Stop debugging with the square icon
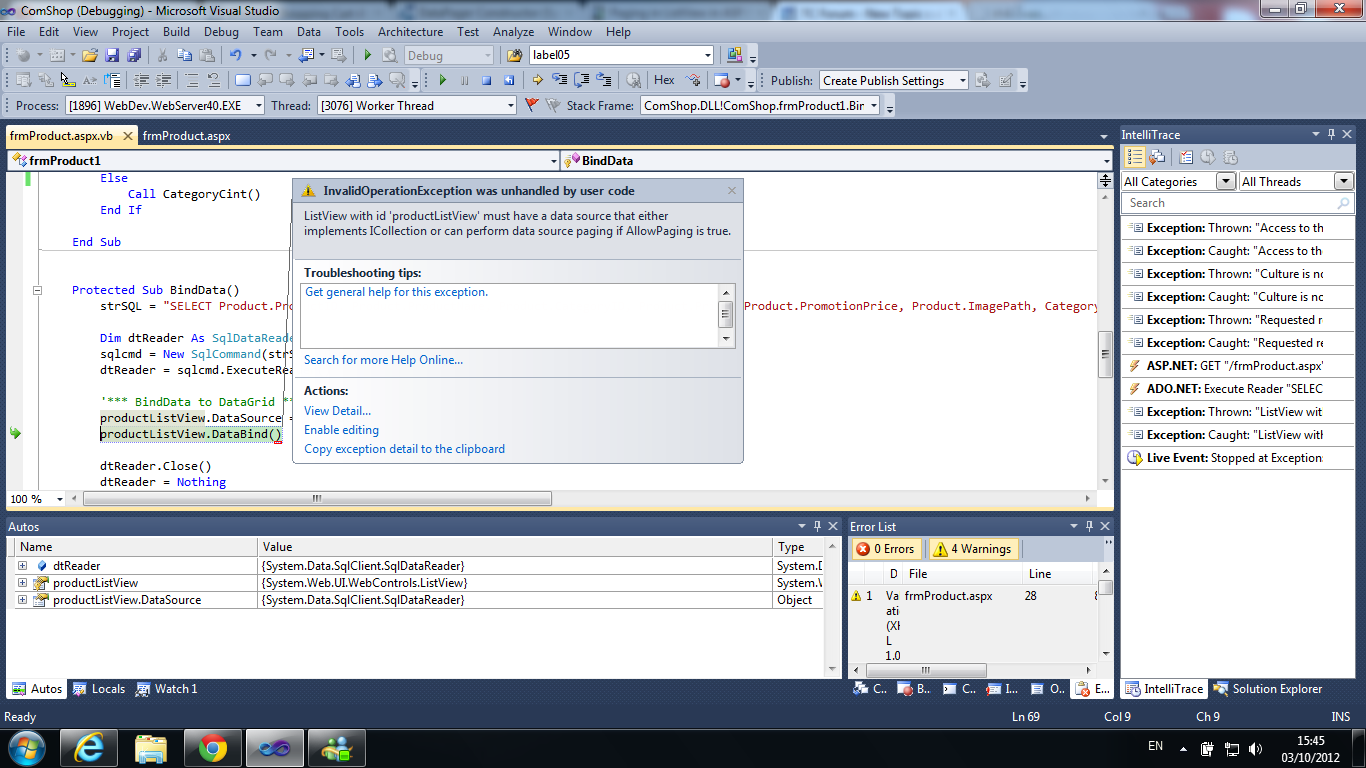The height and width of the screenshot is (768, 1366). [487, 81]
